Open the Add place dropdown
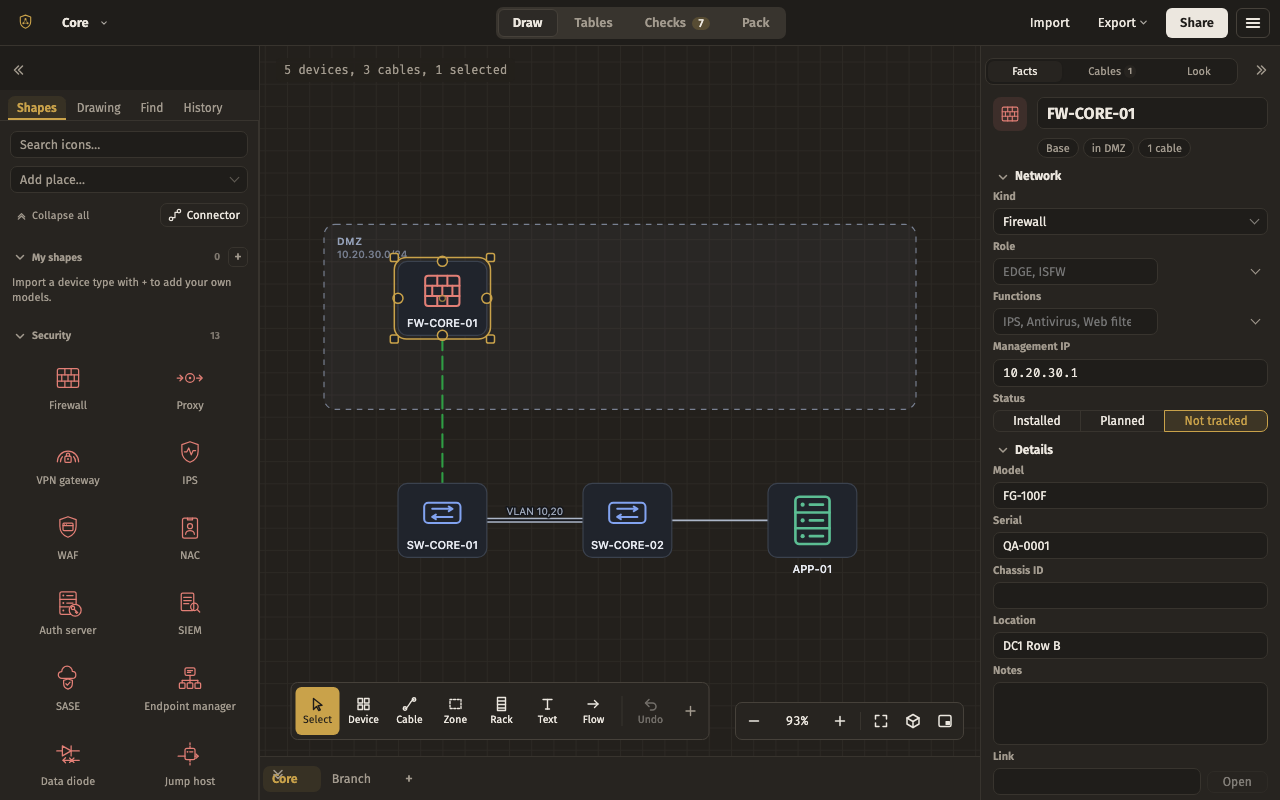The width and height of the screenshot is (1280, 800). (x=129, y=180)
